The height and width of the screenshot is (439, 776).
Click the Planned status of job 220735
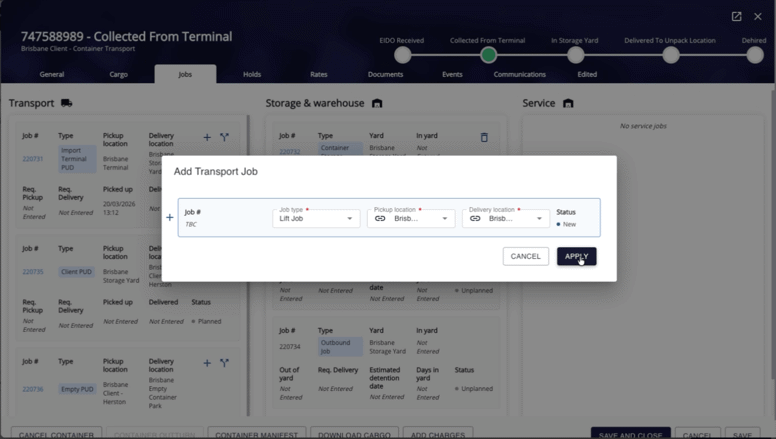(209, 321)
